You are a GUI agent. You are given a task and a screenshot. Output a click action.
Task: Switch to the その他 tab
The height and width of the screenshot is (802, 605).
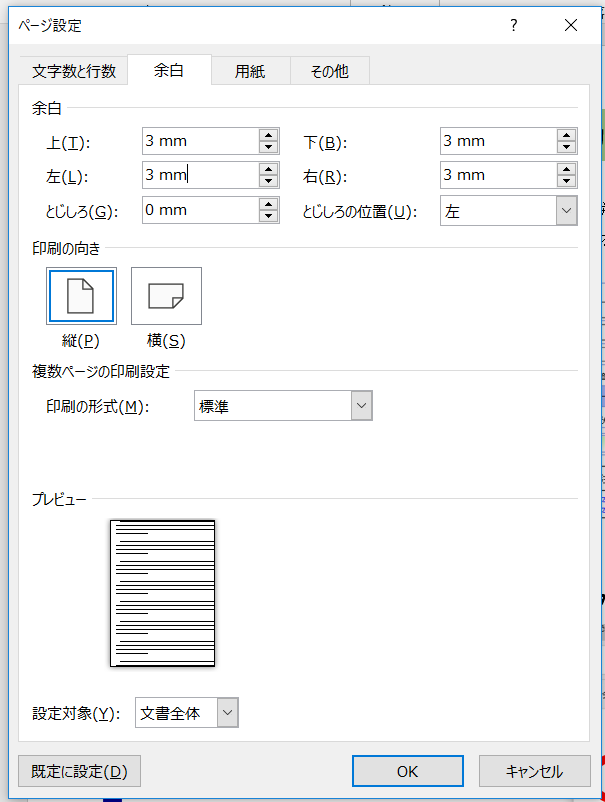click(x=330, y=71)
